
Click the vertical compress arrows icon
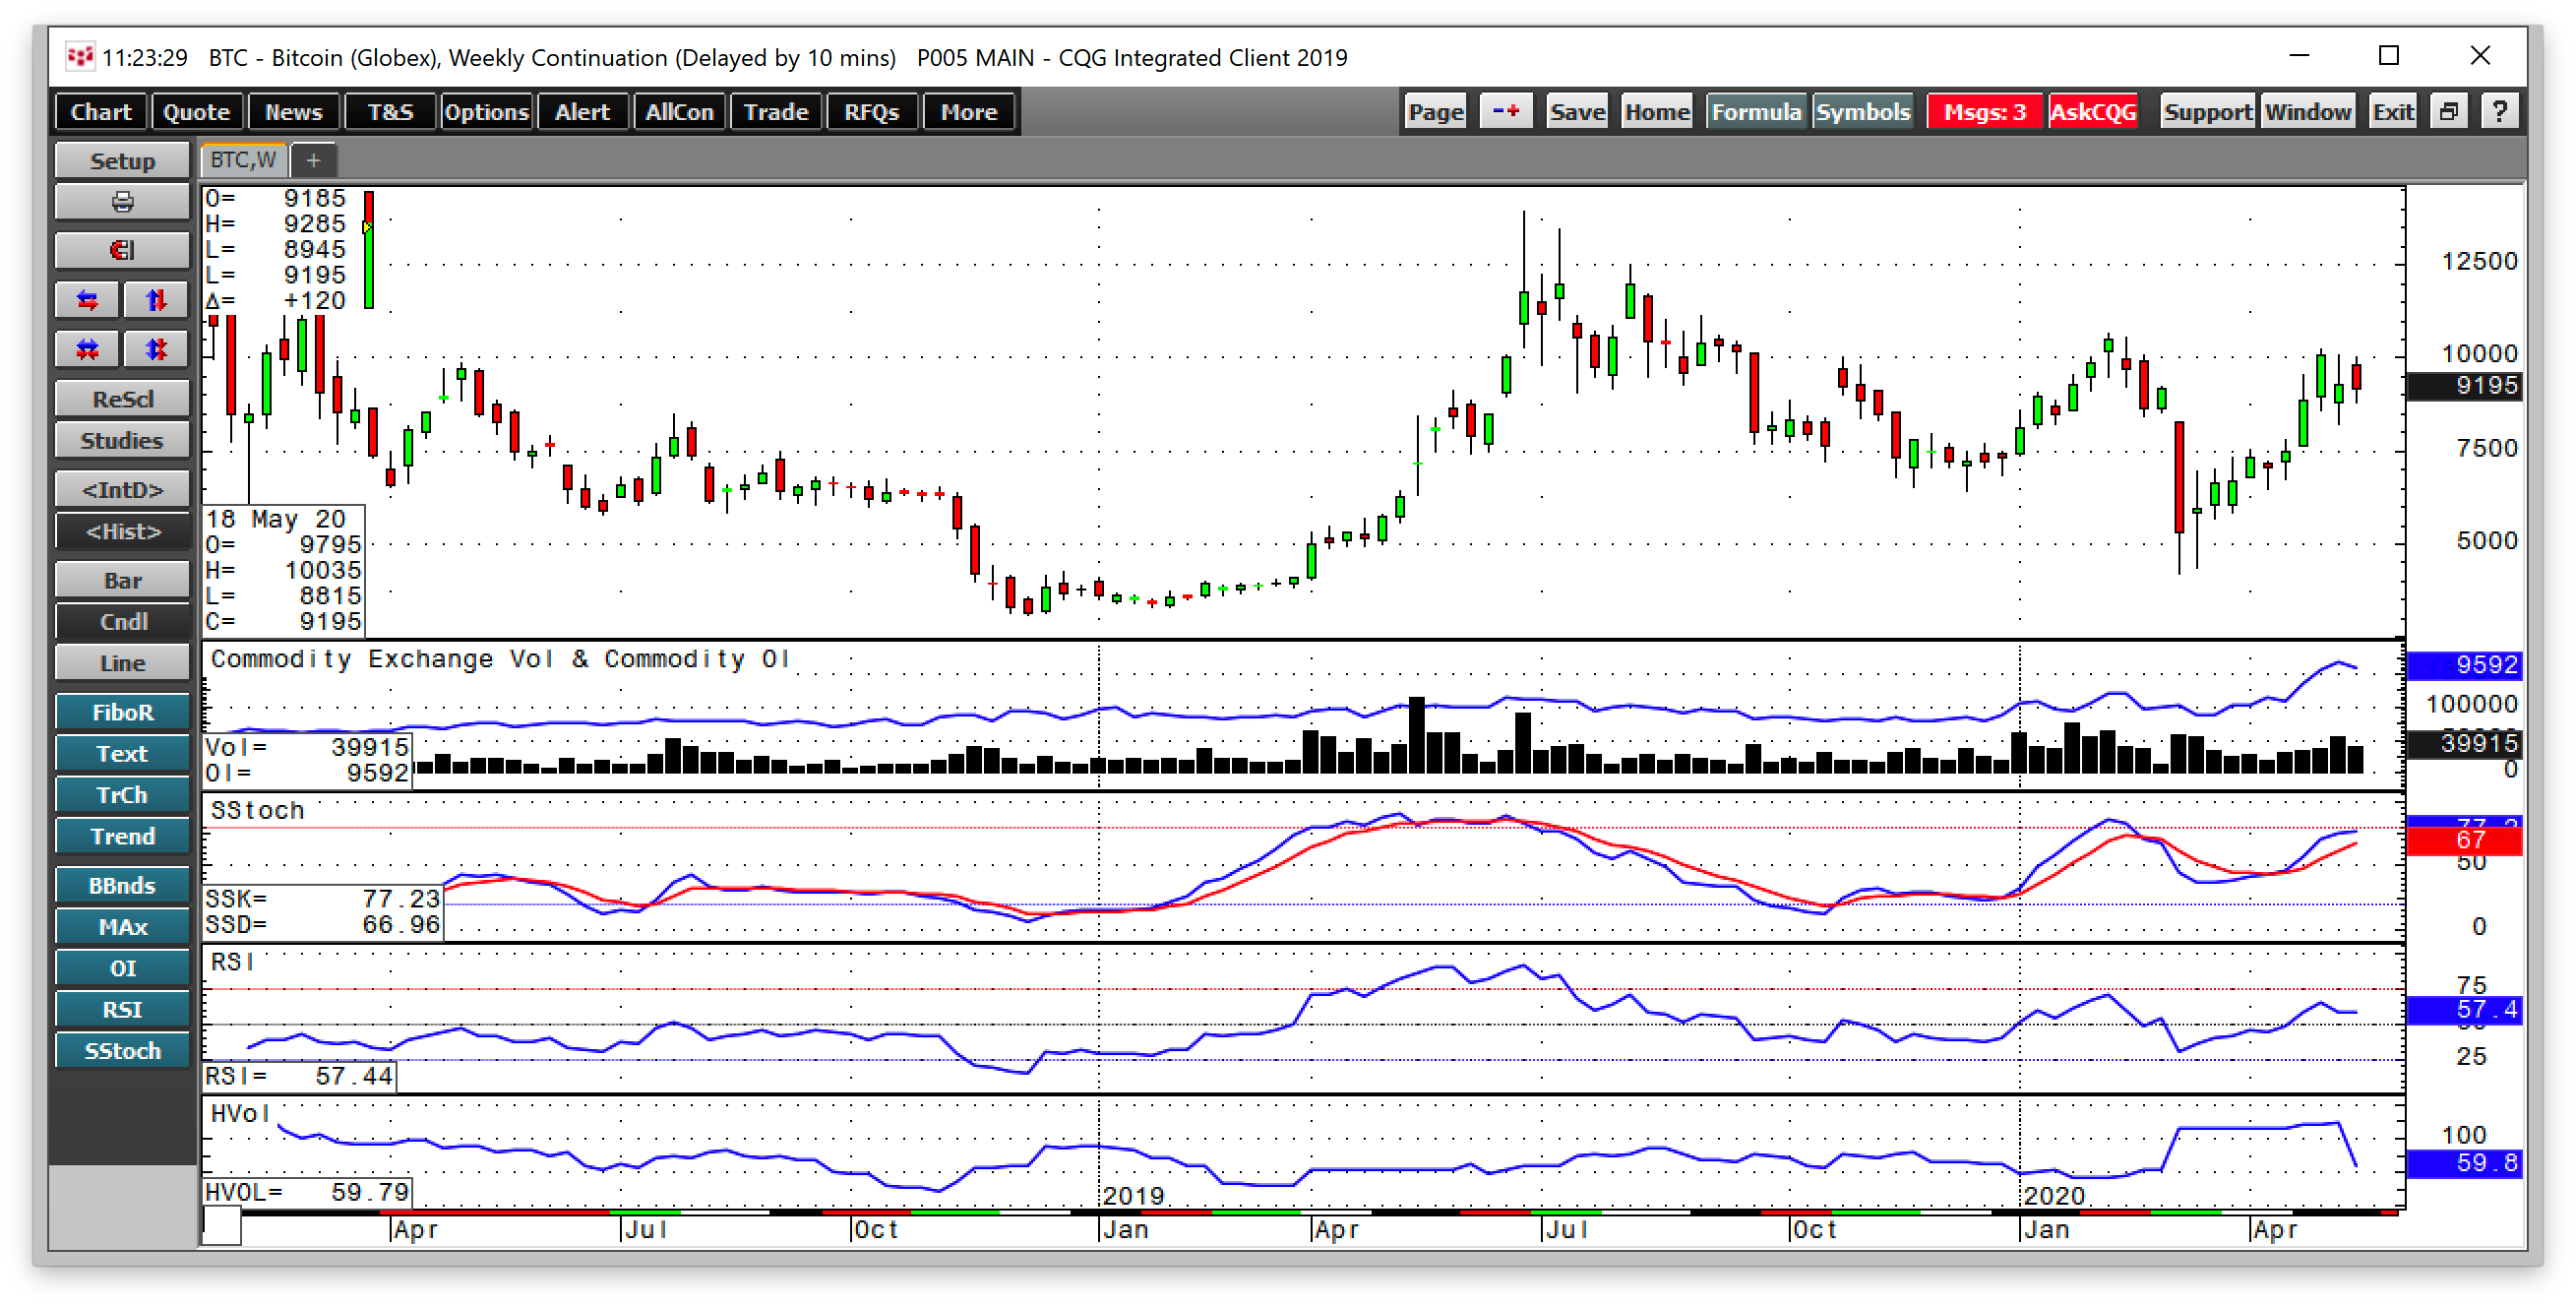[155, 349]
